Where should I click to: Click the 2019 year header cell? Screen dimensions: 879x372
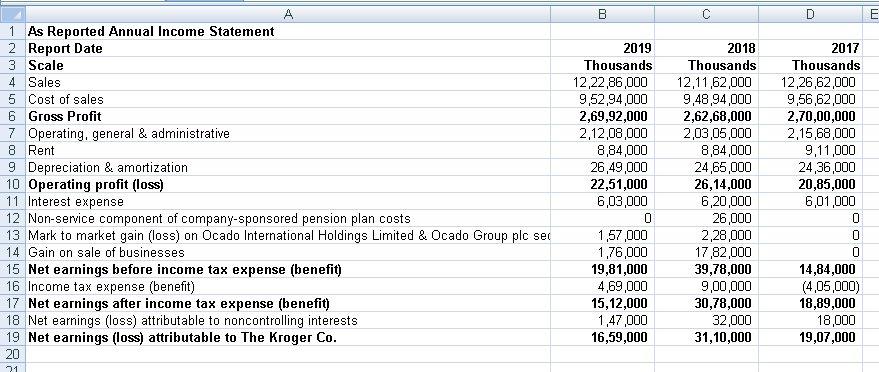(x=603, y=48)
